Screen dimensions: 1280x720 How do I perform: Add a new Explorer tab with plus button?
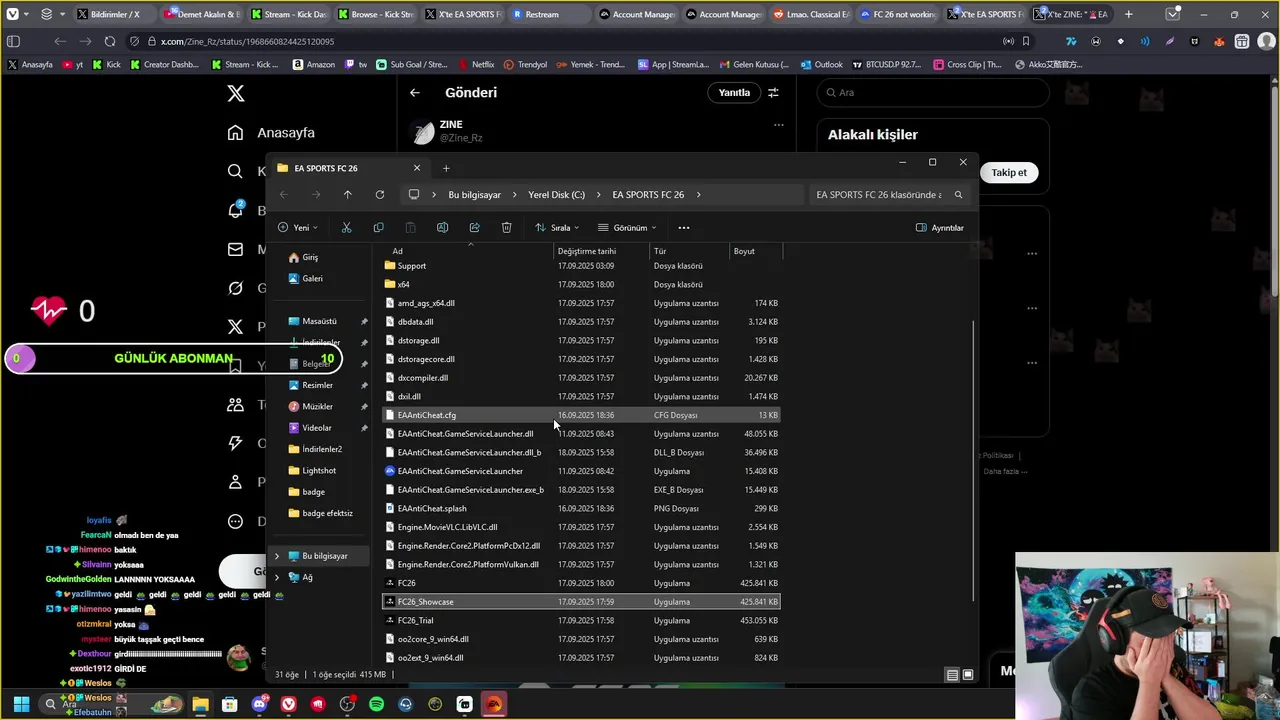[446, 168]
